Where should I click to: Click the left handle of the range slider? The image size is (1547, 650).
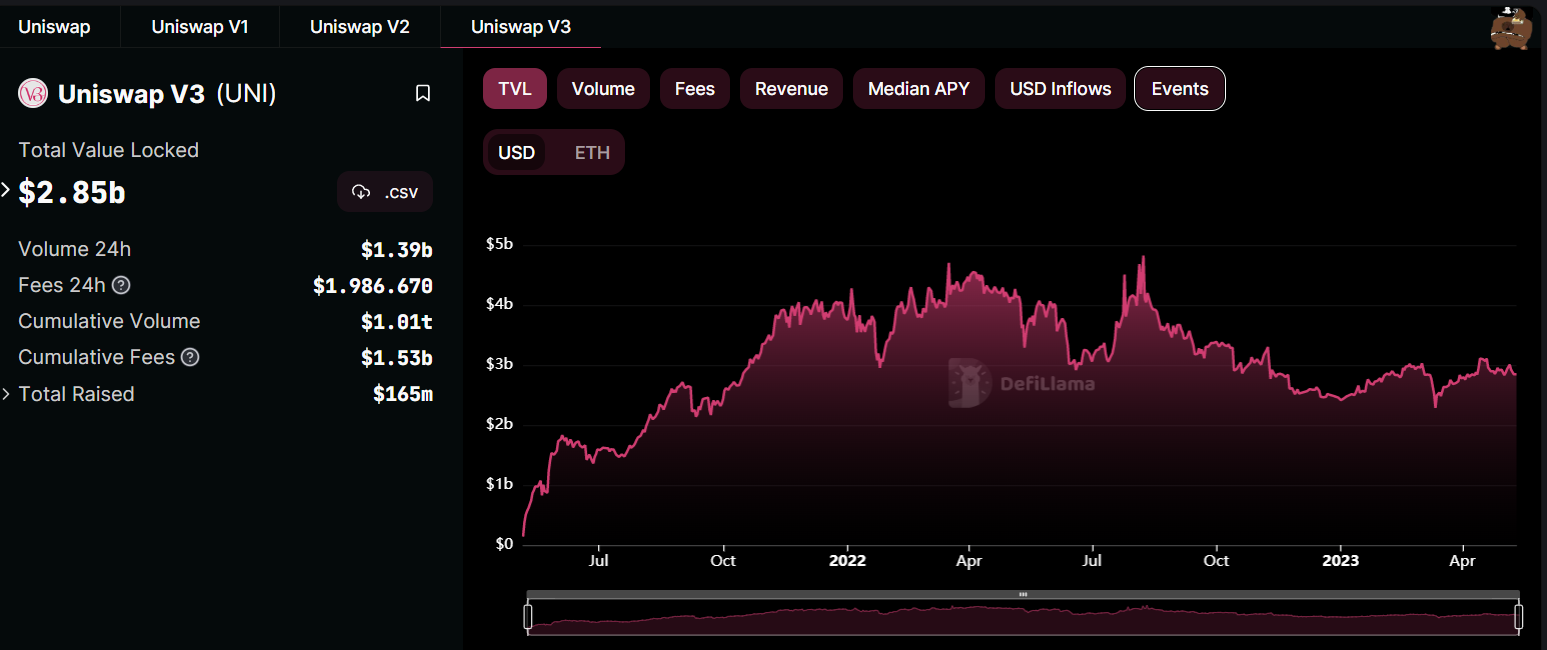[x=528, y=616]
